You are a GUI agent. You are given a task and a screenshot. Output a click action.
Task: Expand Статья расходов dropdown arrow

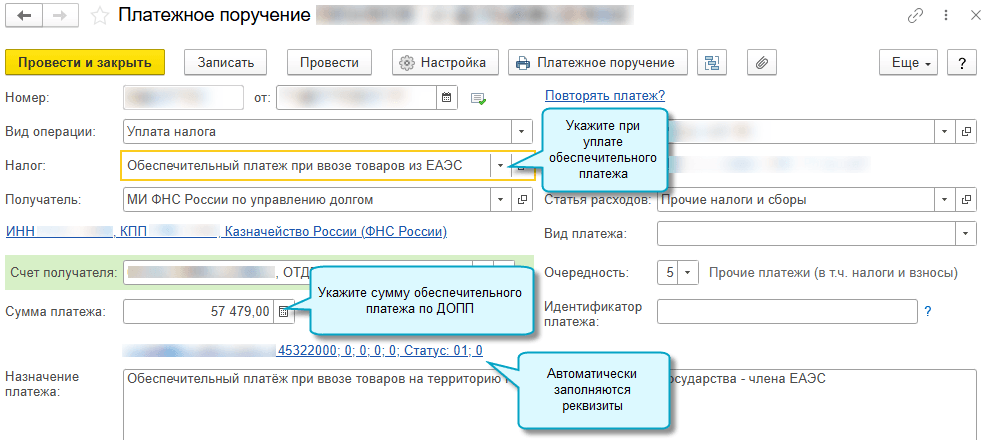point(944,200)
